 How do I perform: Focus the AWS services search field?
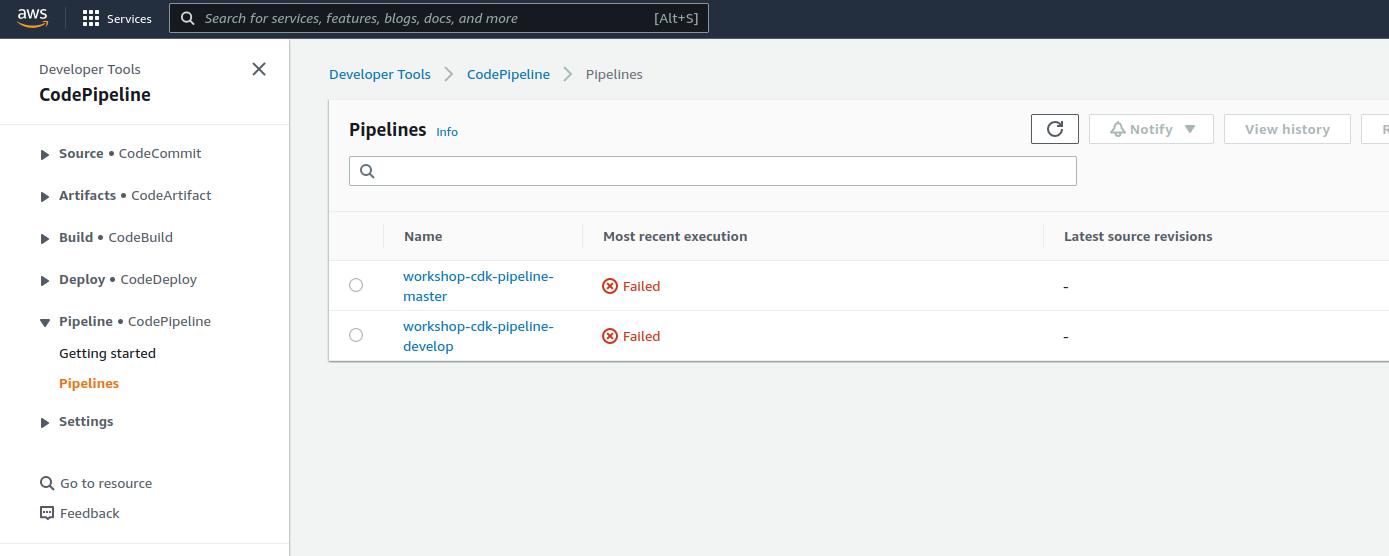pyautogui.click(x=439, y=18)
